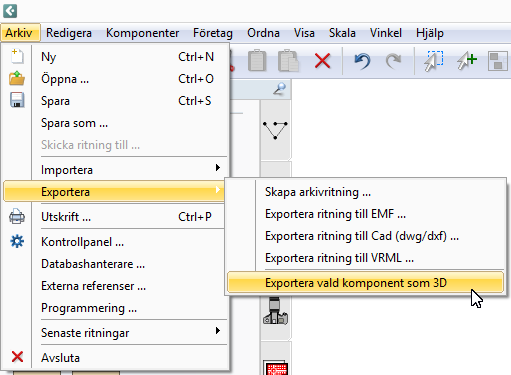Open the Redigera menu
This screenshot has height=375, width=511.
coord(69,33)
